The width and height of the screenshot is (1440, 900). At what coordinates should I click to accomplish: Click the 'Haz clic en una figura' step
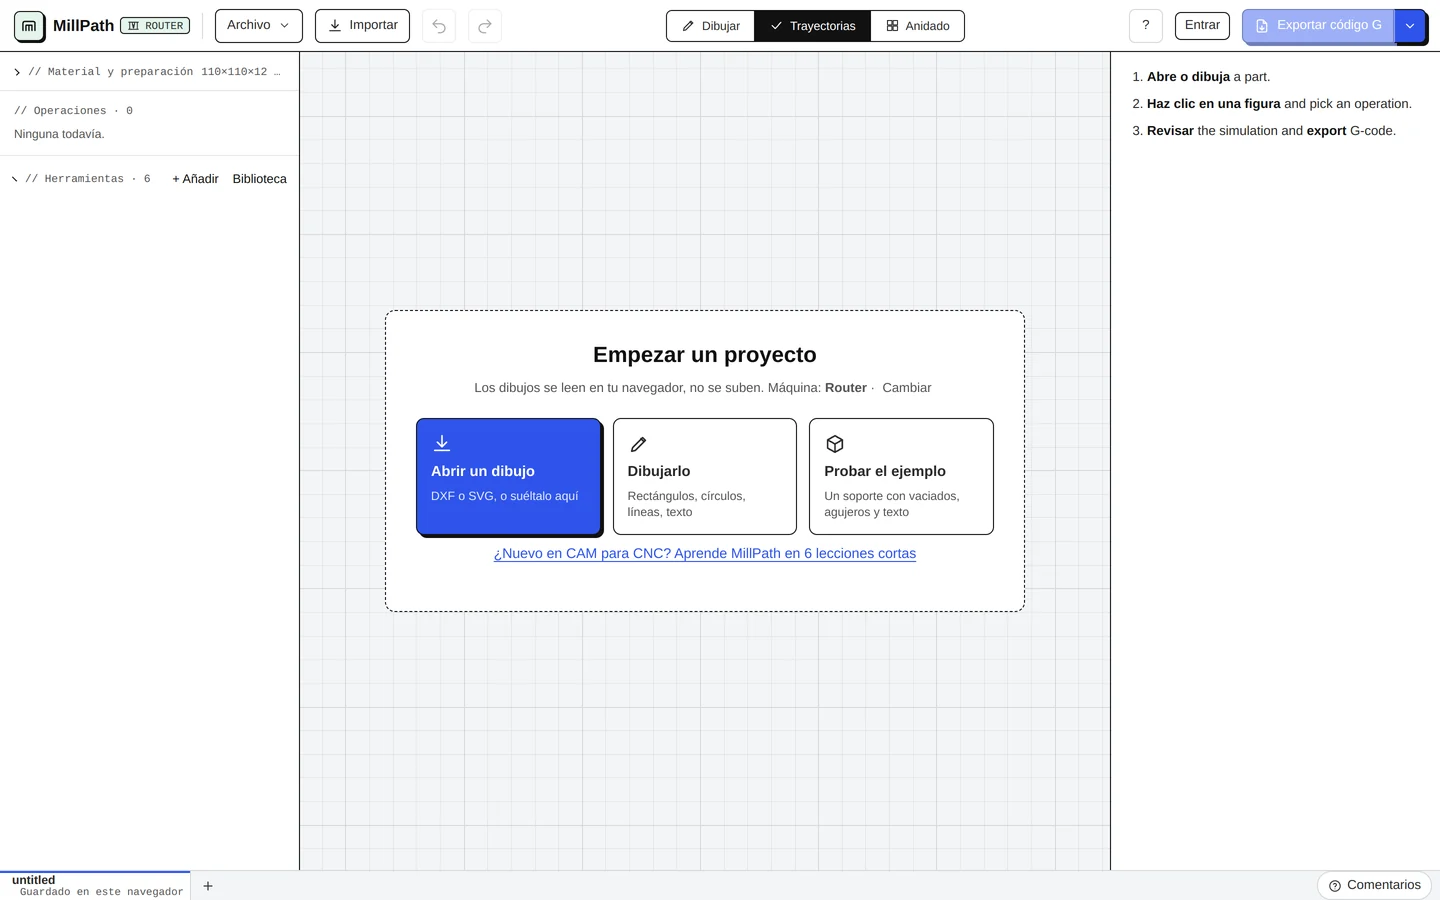point(1279,104)
